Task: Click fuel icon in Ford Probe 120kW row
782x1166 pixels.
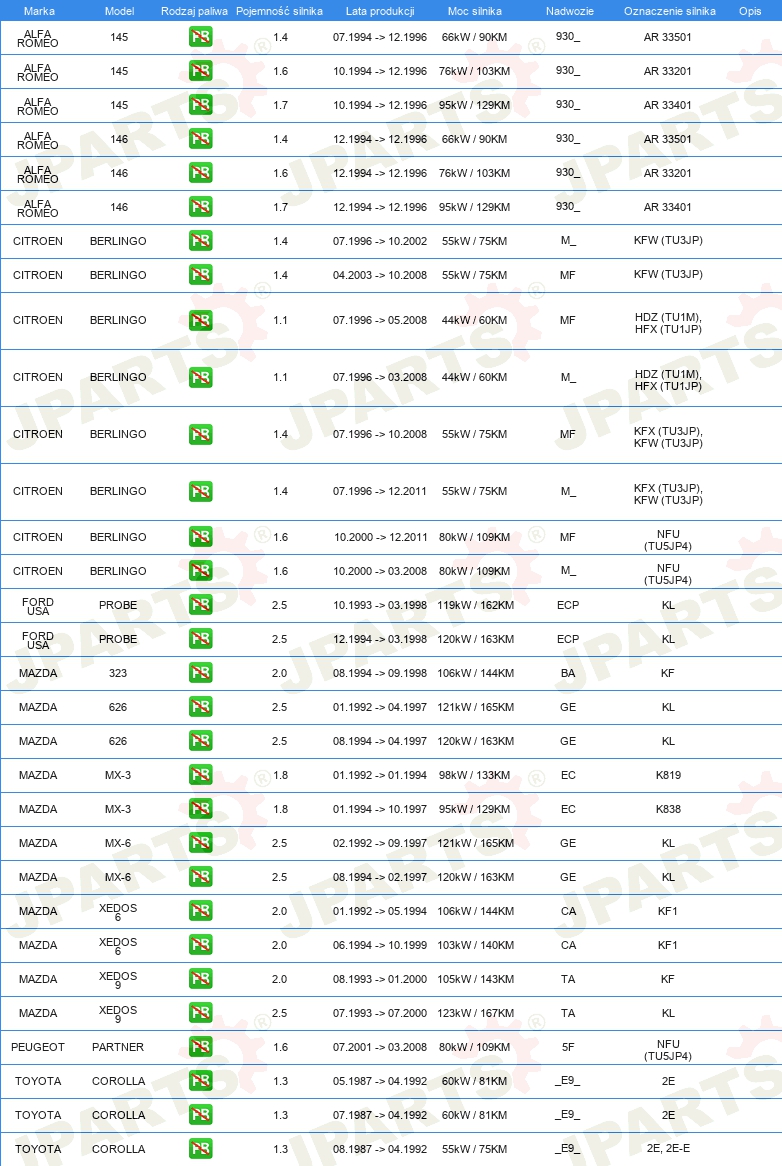Action: [201, 639]
